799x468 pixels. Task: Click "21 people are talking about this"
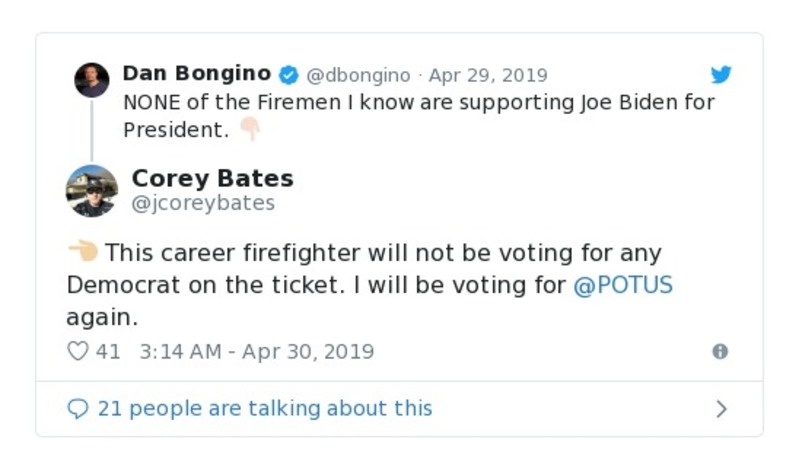pyautogui.click(x=265, y=408)
